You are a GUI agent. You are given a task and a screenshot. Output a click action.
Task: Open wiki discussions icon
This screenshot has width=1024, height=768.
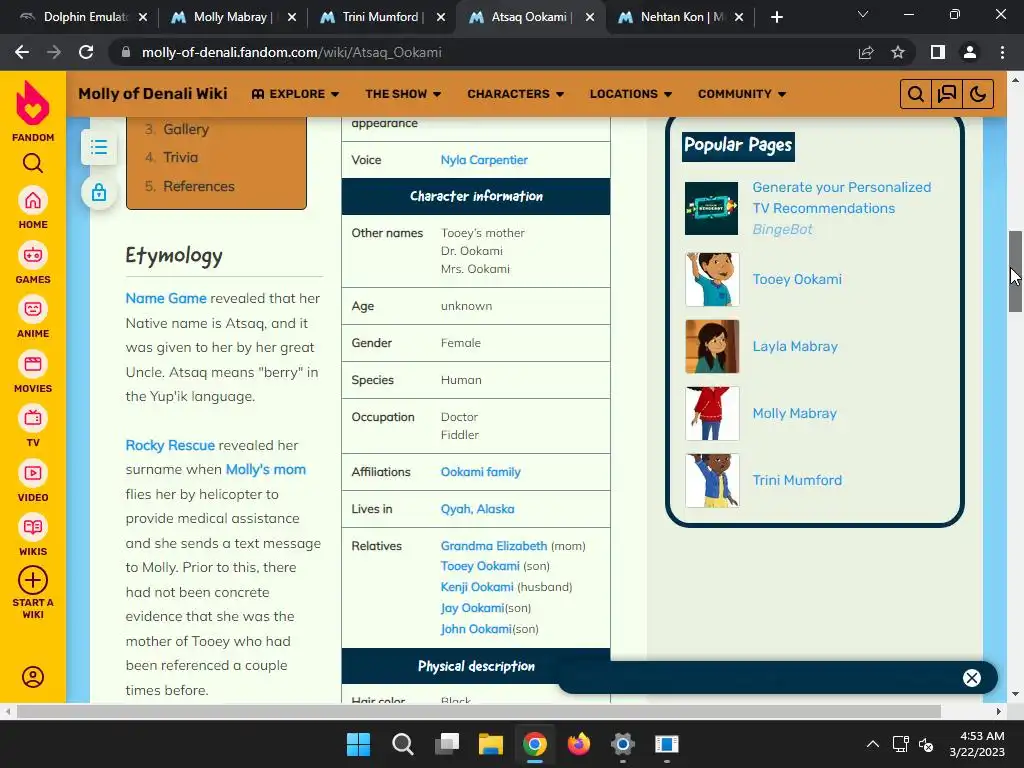(x=947, y=94)
